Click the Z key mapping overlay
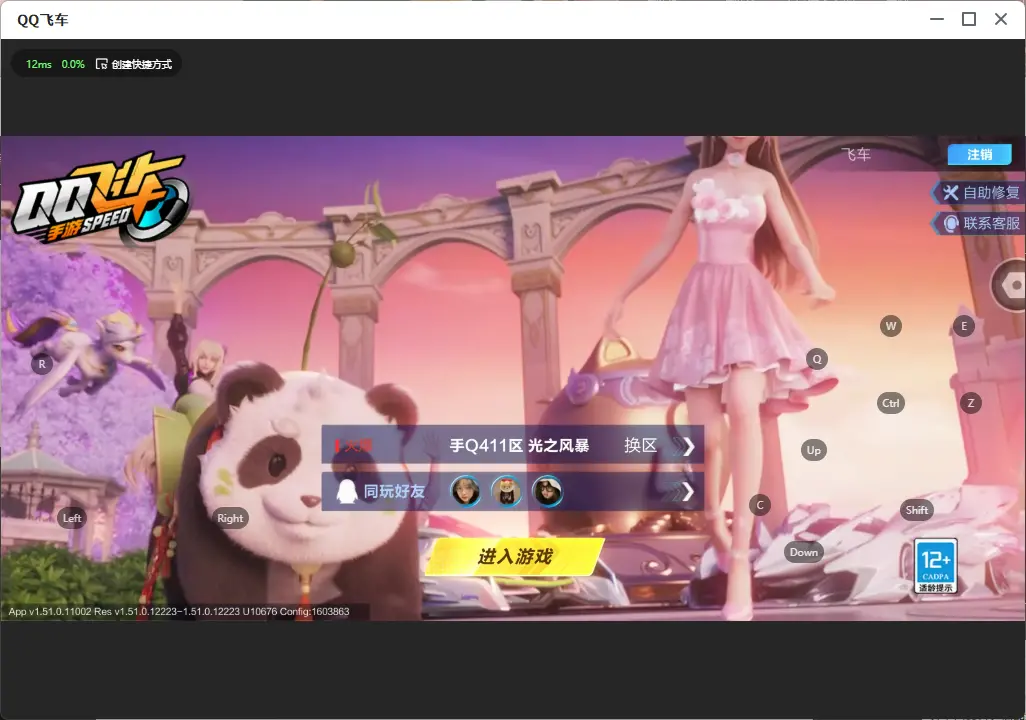The image size is (1026, 720). pyautogui.click(x=971, y=403)
